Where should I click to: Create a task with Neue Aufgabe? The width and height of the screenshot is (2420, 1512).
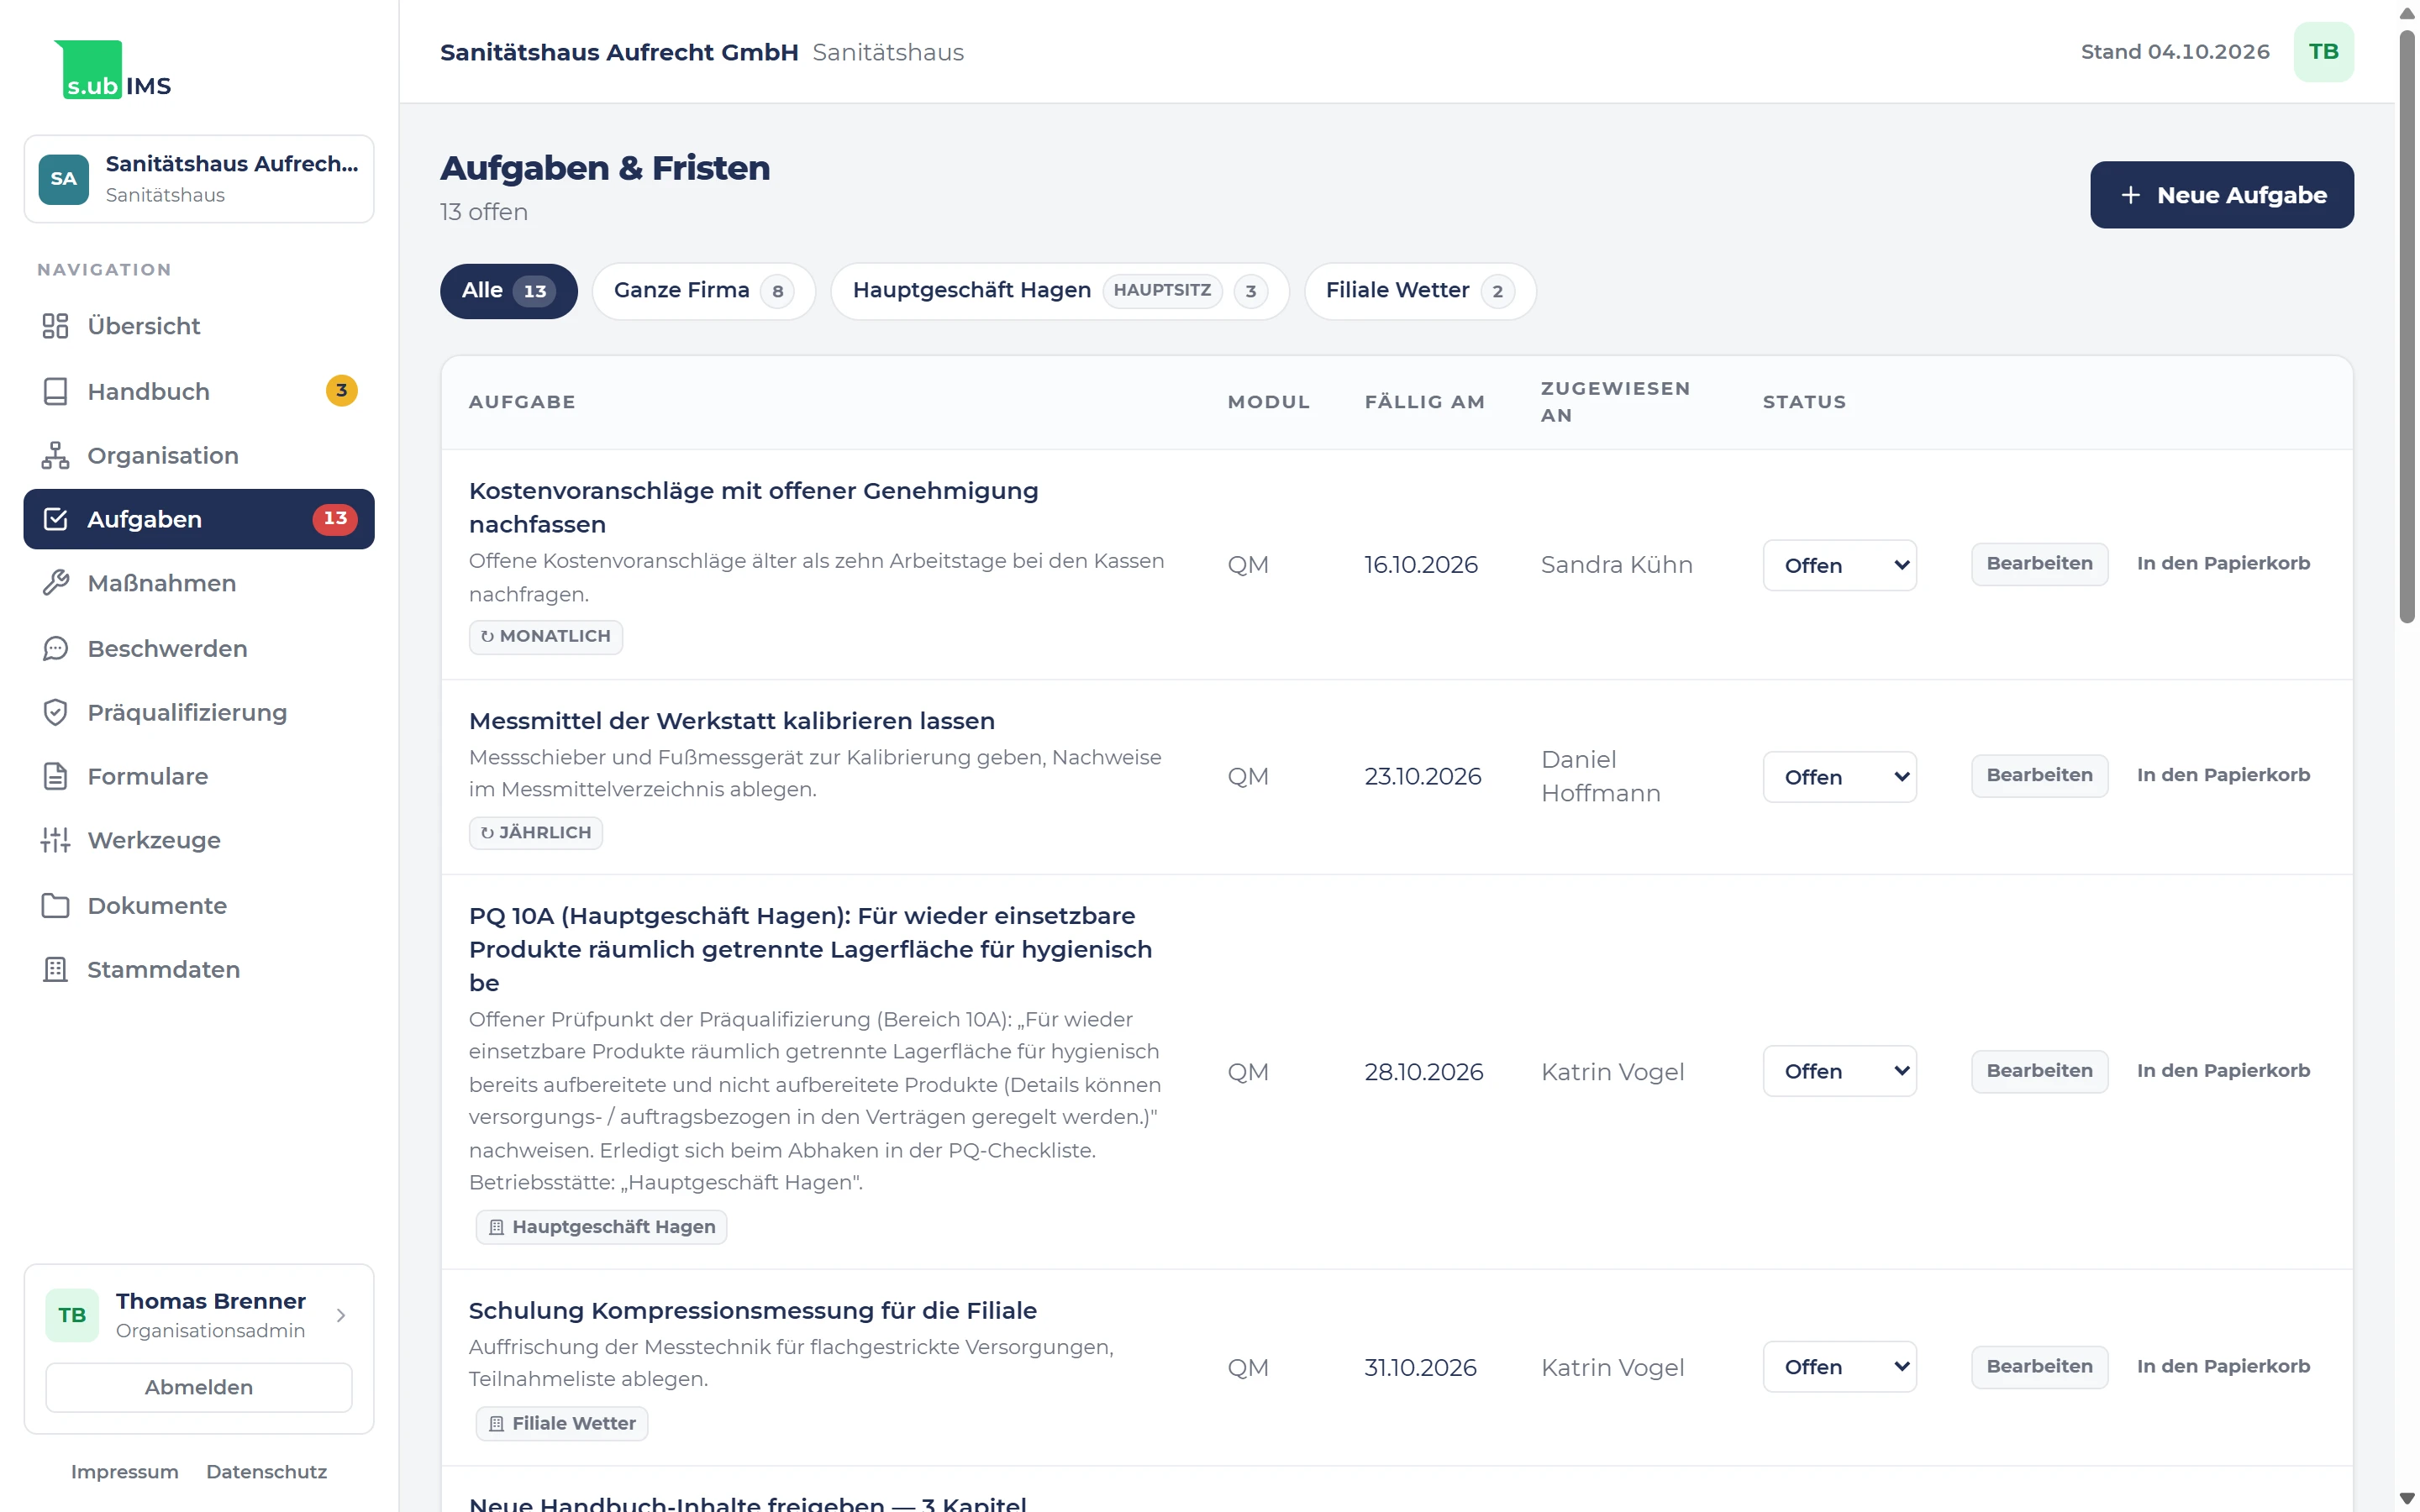pos(2221,195)
